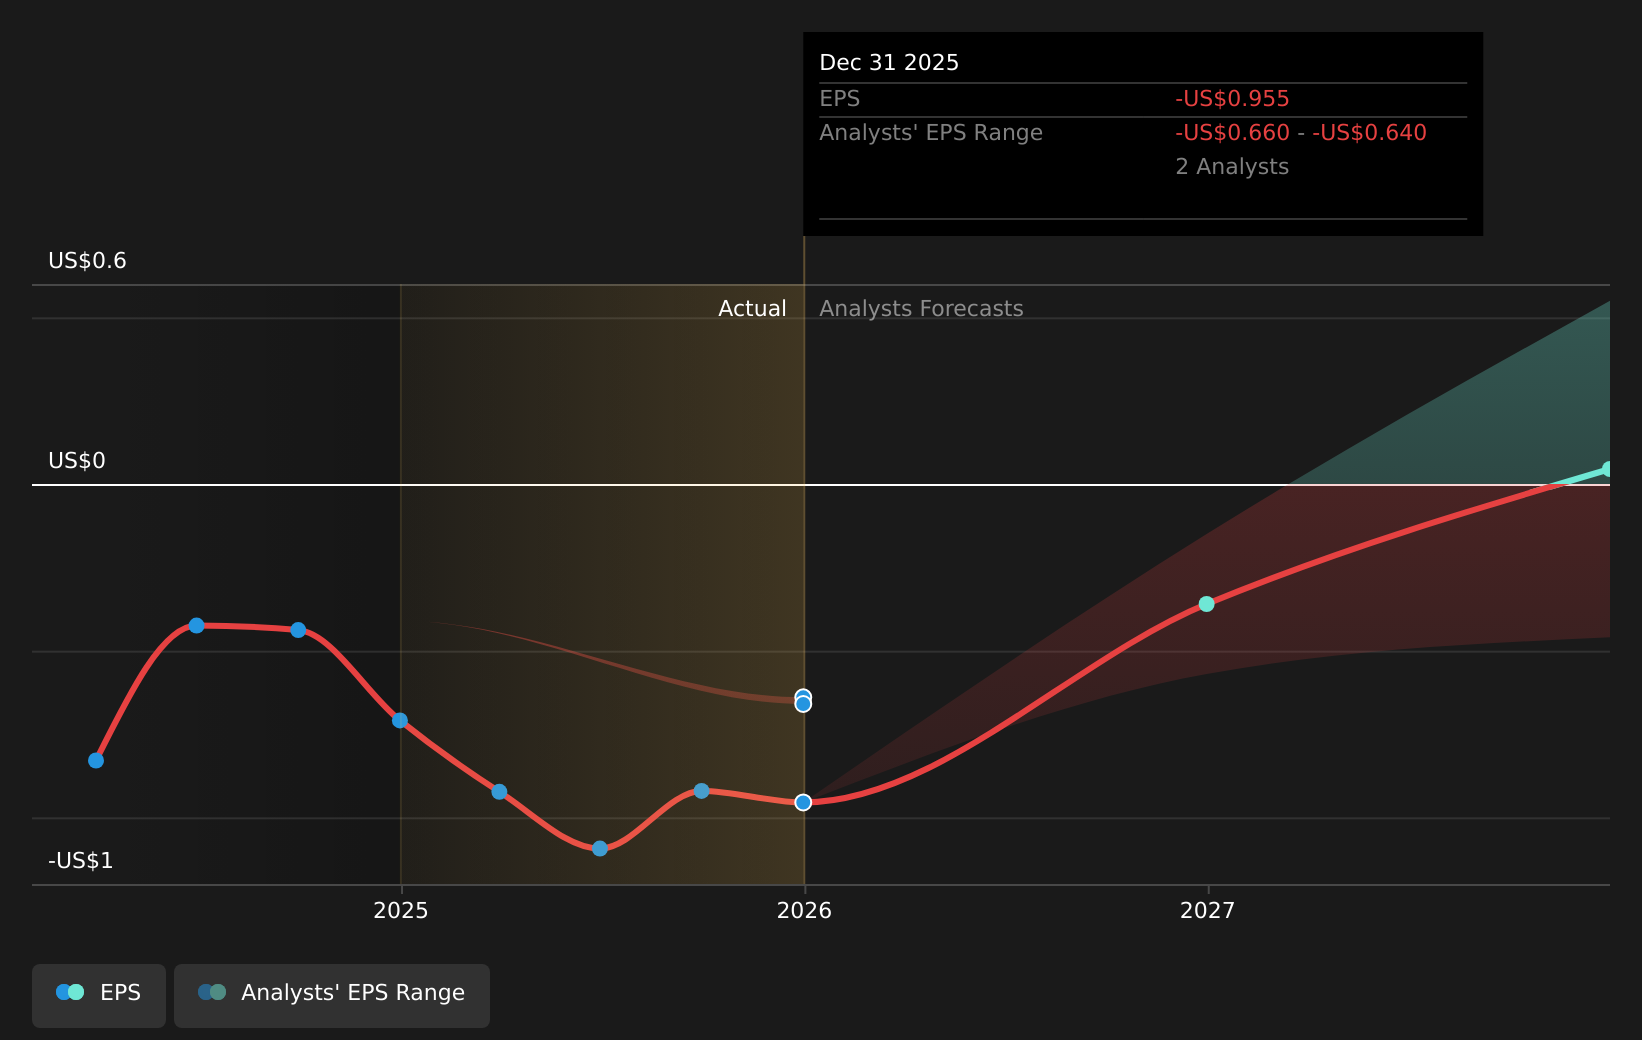Click the EPS data point at the mid-2024 peak
Image resolution: width=1642 pixels, height=1040 pixels.
pyautogui.click(x=197, y=625)
